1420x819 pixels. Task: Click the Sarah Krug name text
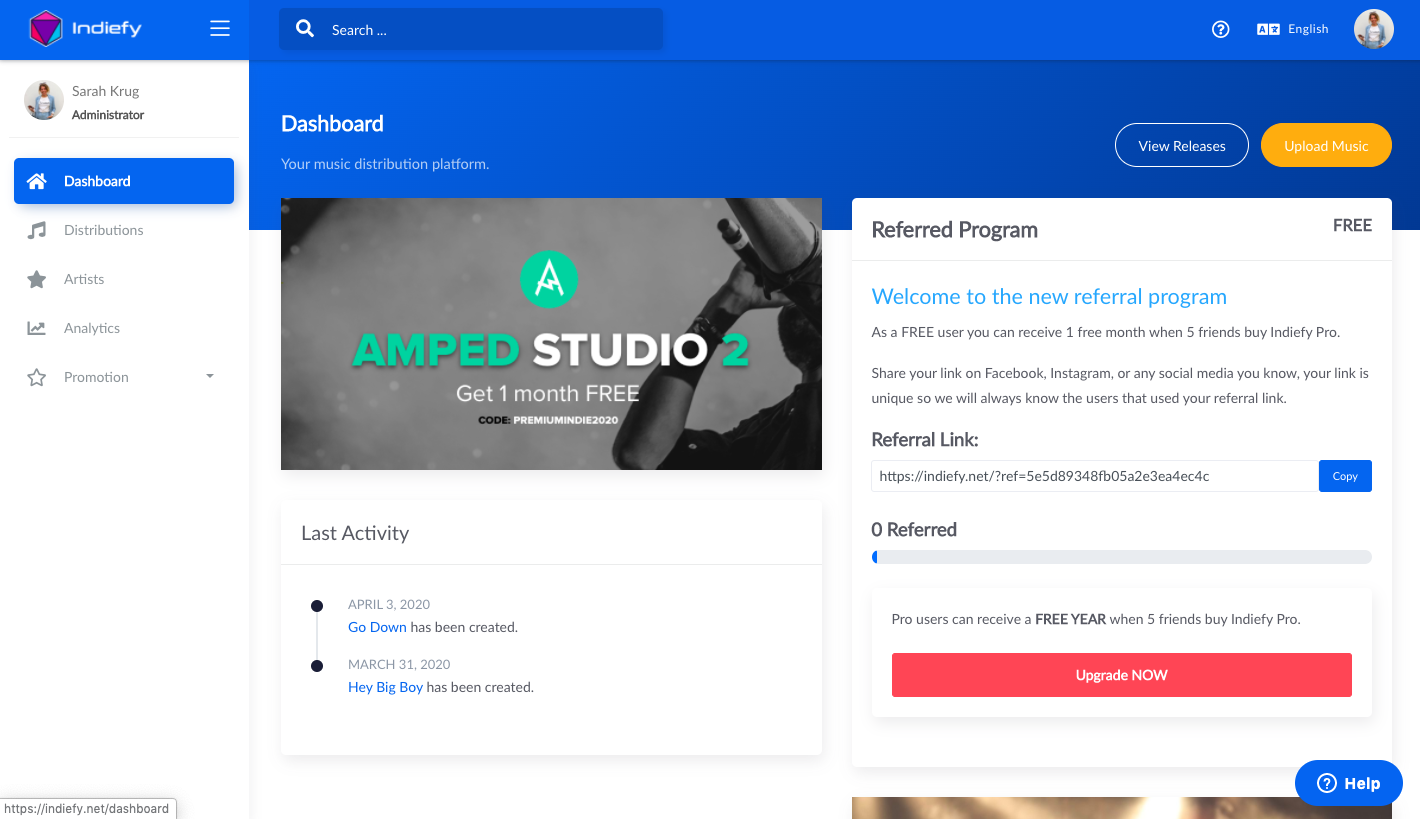[106, 91]
